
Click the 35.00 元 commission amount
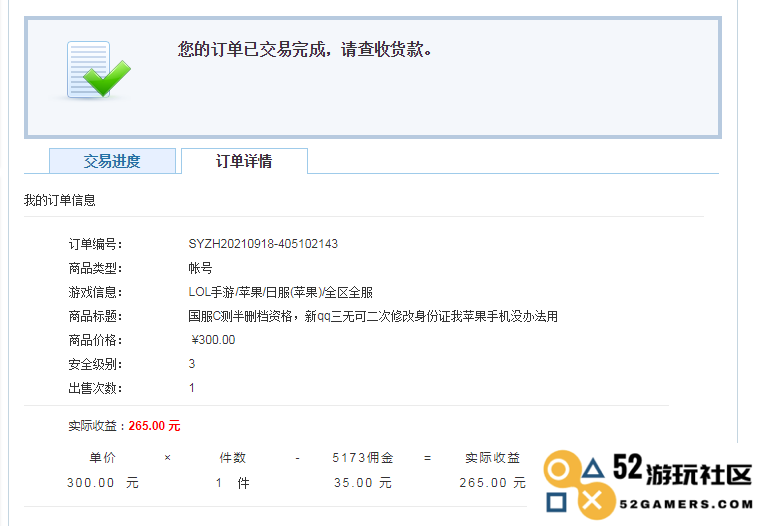363,483
